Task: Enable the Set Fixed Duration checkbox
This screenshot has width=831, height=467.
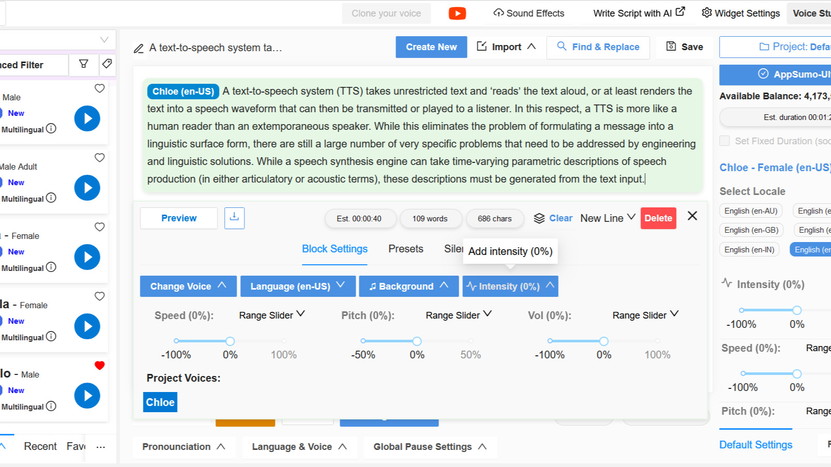Action: 725,142
